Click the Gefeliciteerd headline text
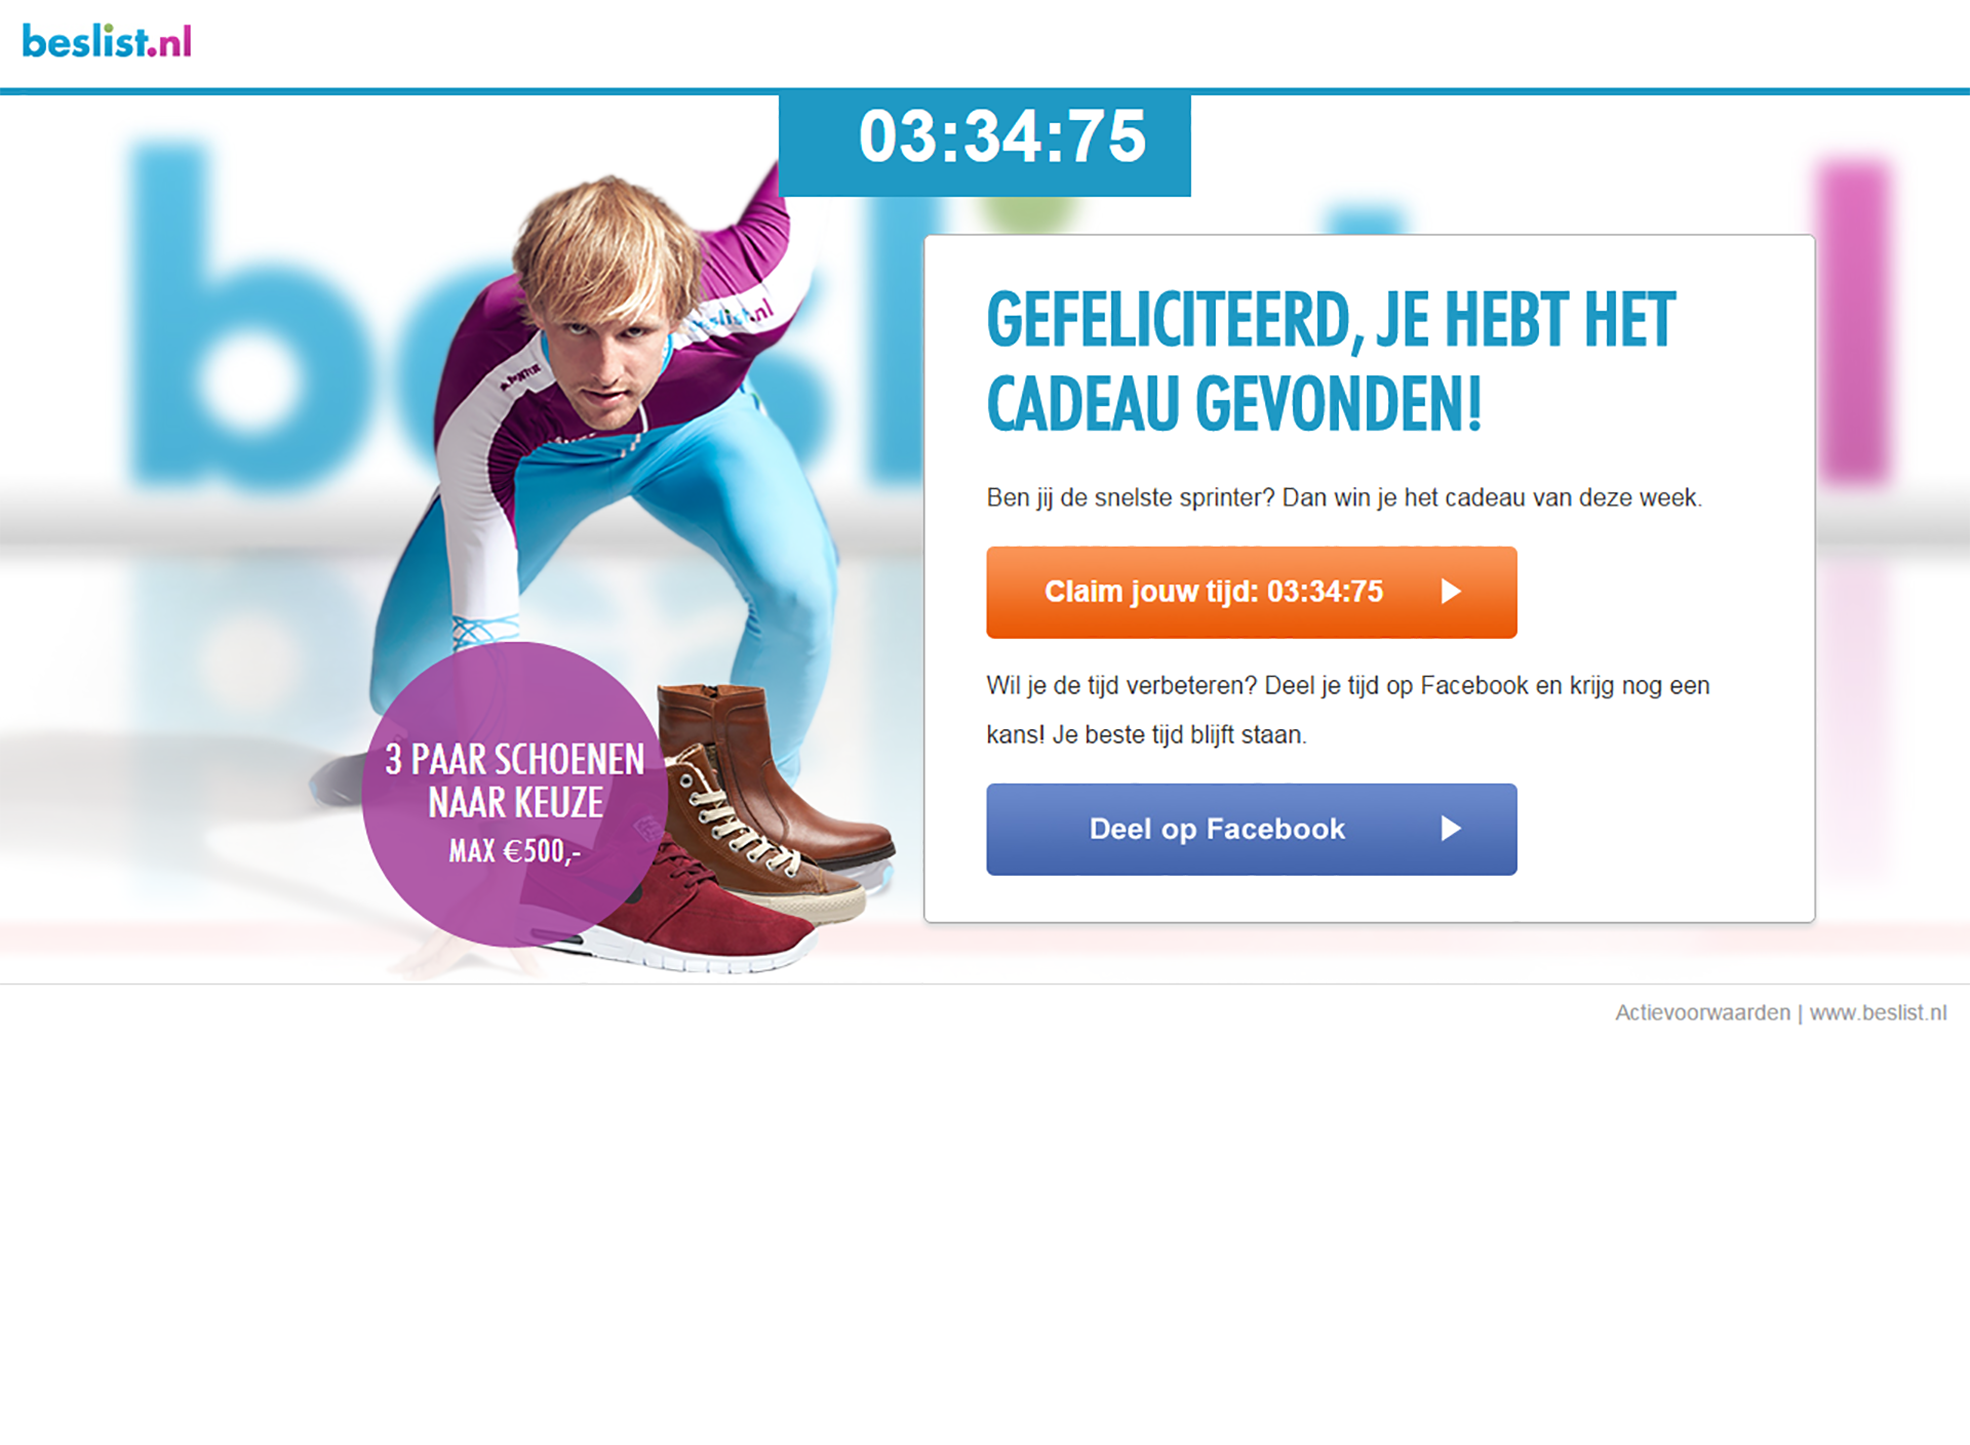This screenshot has height=1445, width=1970. click(x=1330, y=361)
